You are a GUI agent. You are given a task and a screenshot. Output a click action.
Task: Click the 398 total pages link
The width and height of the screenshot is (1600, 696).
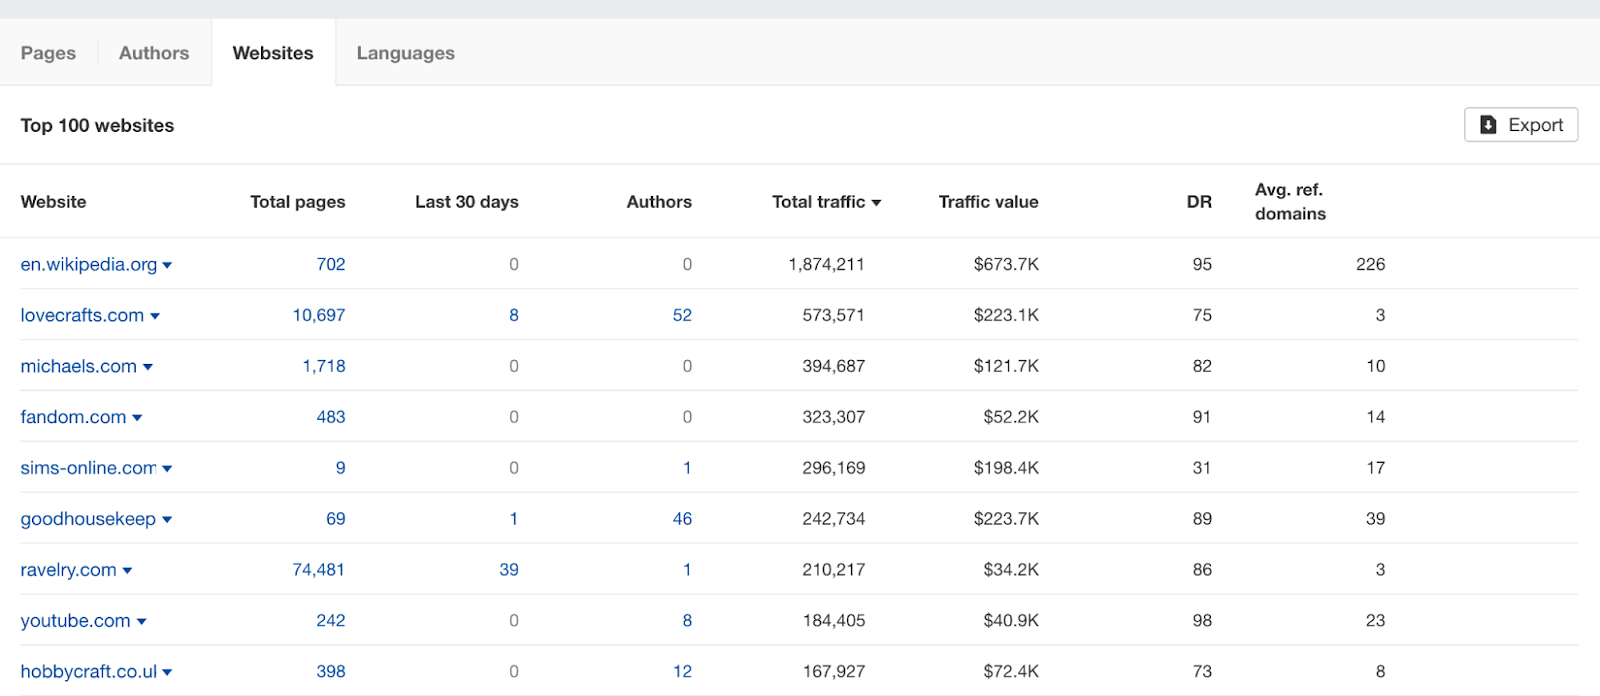[x=331, y=672]
